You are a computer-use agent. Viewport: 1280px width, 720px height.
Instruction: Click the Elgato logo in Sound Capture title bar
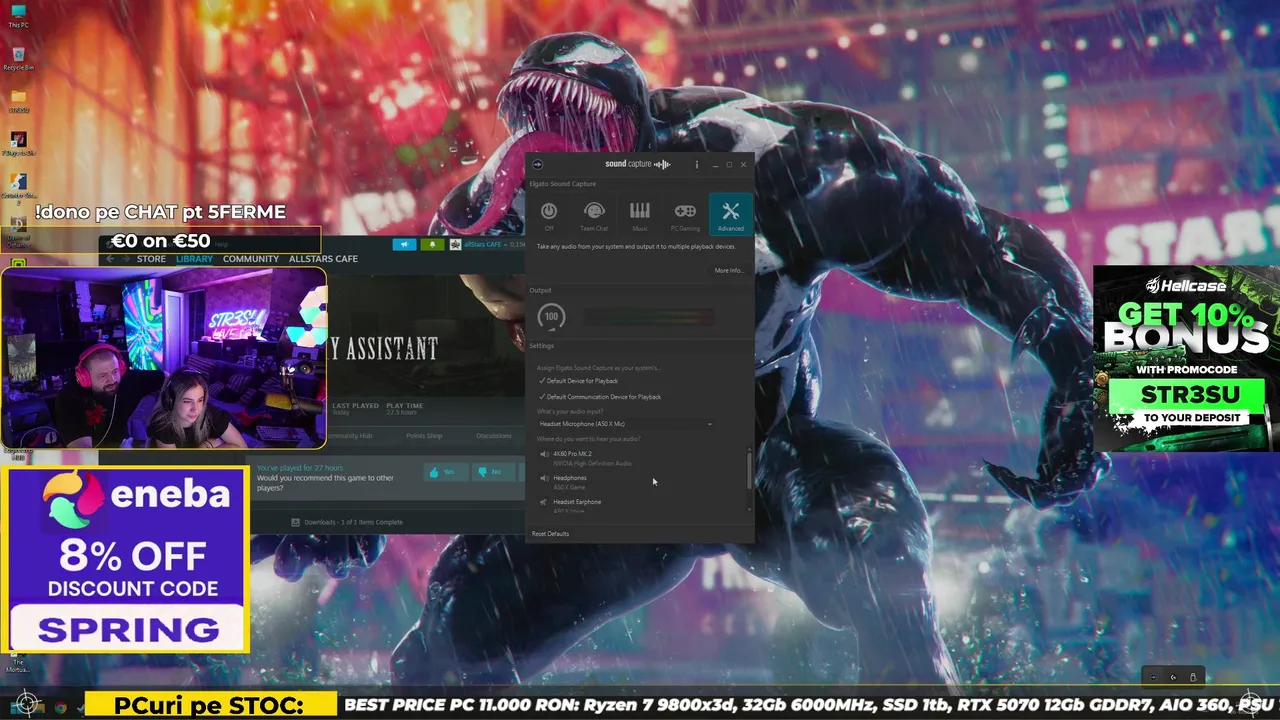(537, 164)
